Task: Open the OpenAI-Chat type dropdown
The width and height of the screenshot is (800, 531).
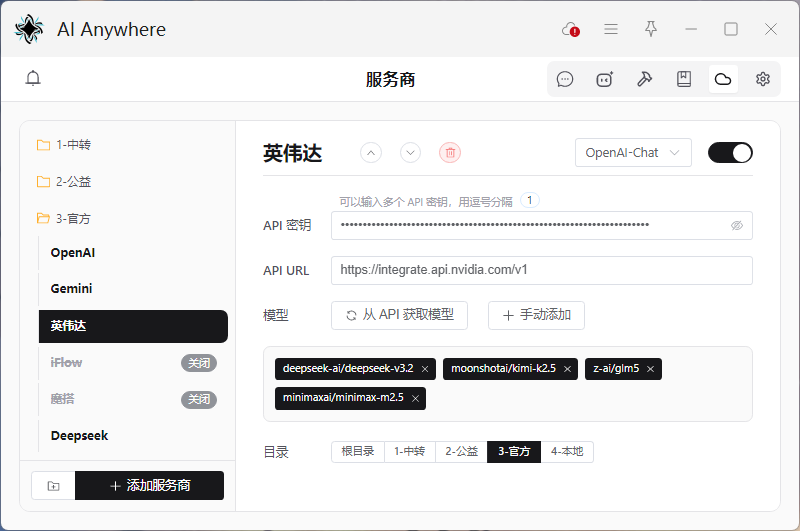Action: [633, 153]
